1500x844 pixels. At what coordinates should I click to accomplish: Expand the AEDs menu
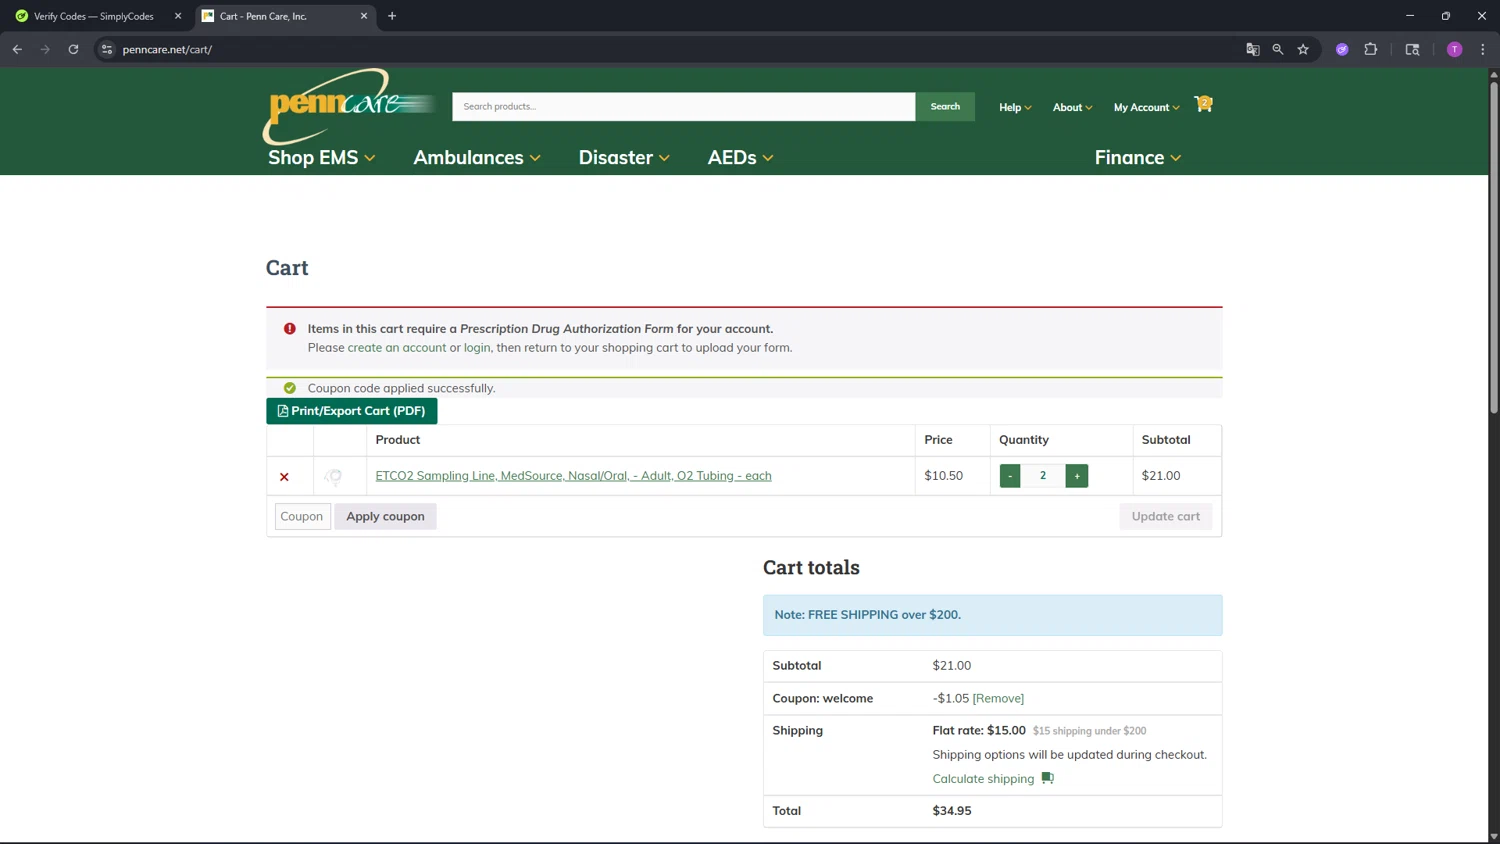tap(740, 157)
